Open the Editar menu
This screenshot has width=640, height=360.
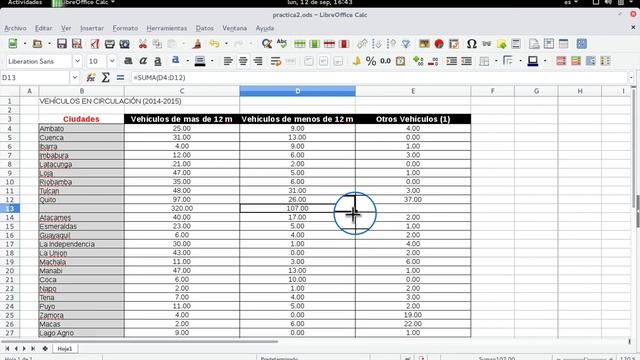tap(43, 28)
